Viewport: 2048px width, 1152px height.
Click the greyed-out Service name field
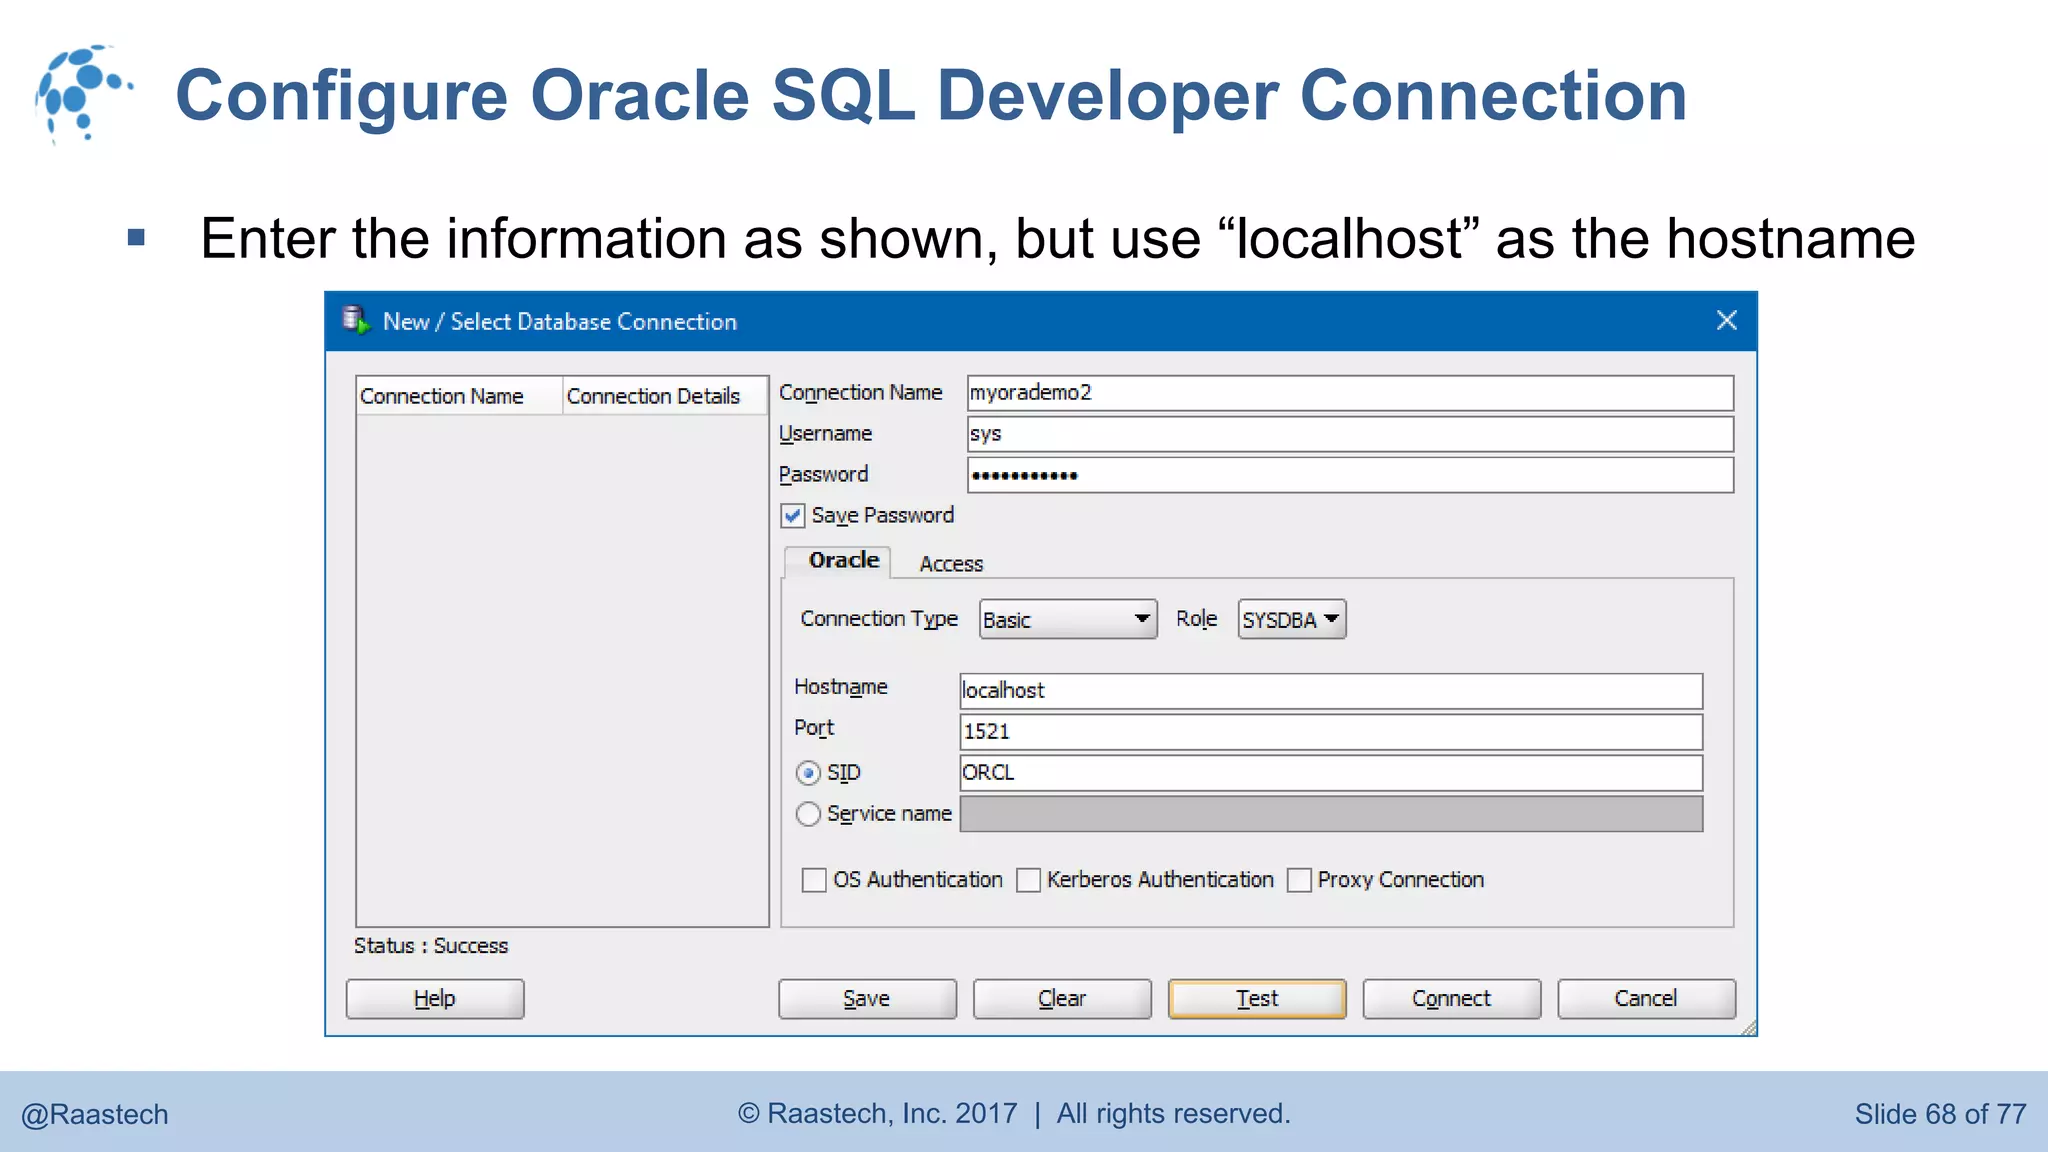point(1331,814)
